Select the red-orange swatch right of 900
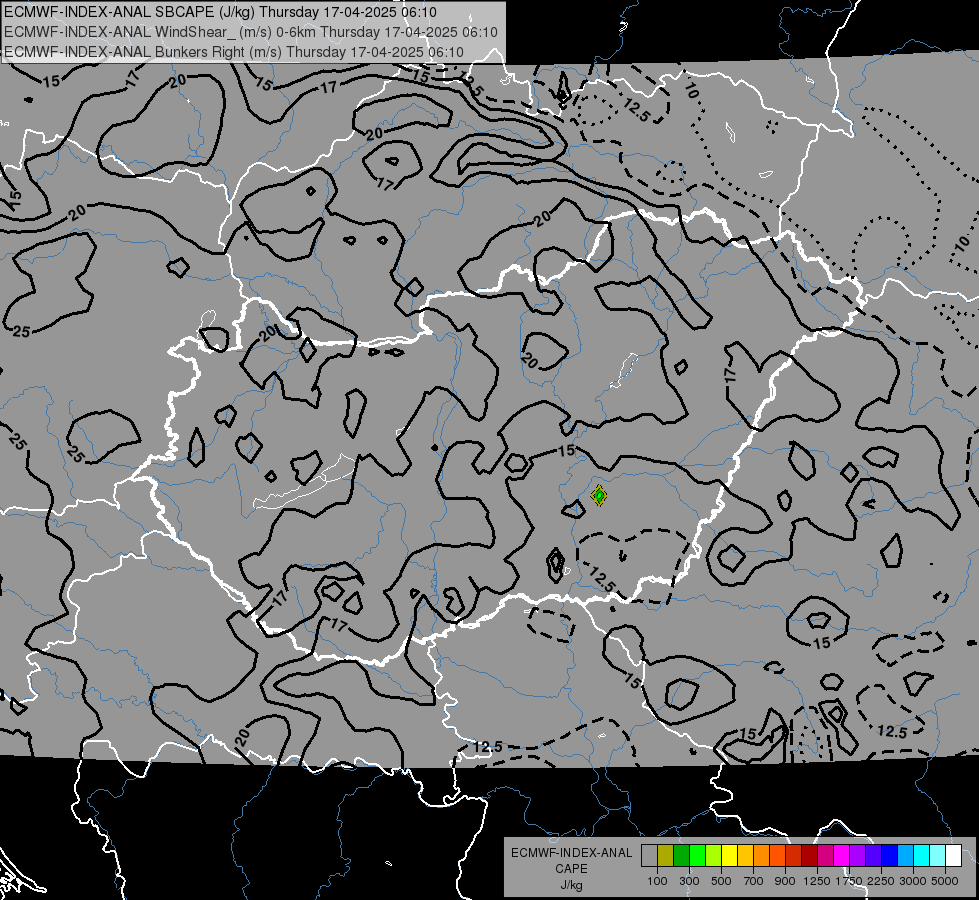Viewport: 979px width, 900px height. click(x=777, y=856)
